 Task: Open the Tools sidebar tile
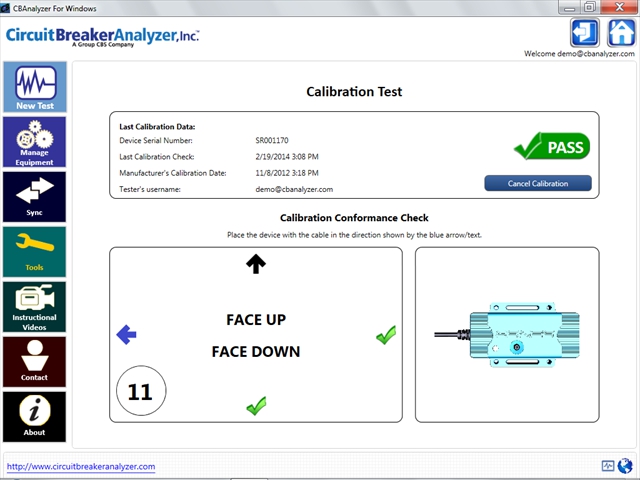click(x=34, y=252)
